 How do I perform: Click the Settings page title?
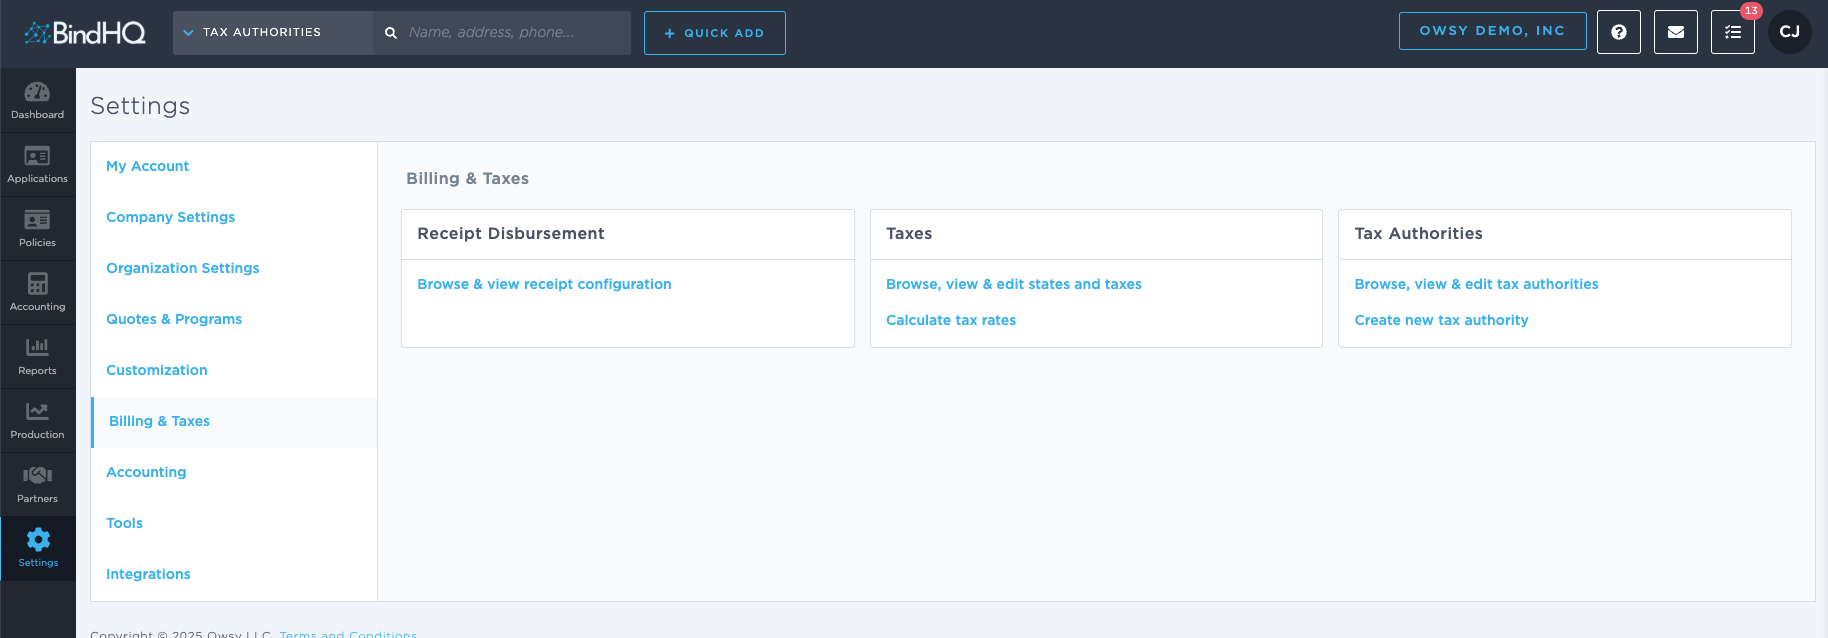click(x=140, y=106)
